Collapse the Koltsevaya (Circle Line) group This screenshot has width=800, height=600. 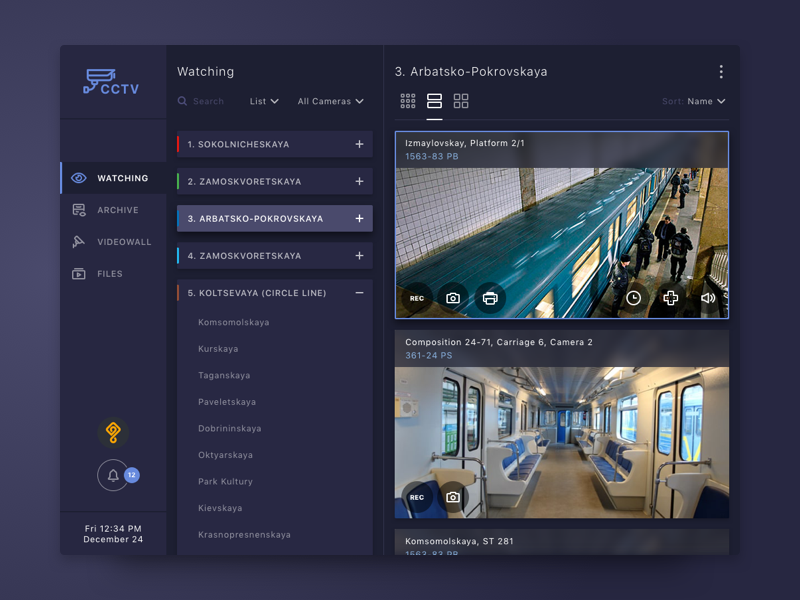click(359, 293)
